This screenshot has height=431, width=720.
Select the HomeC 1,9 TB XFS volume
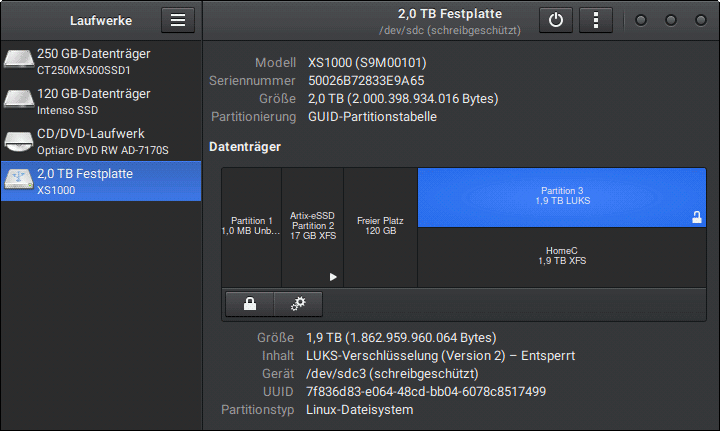pos(562,257)
